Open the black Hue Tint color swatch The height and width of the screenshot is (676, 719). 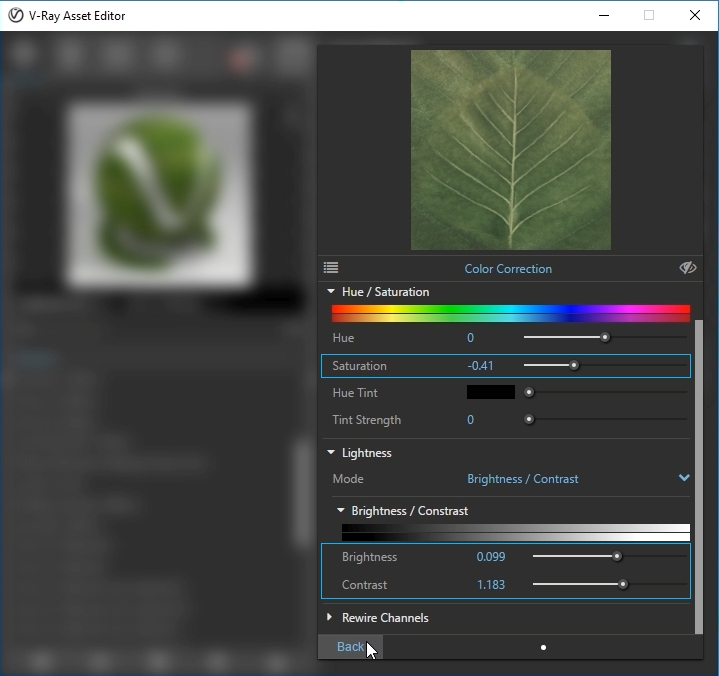(x=490, y=393)
